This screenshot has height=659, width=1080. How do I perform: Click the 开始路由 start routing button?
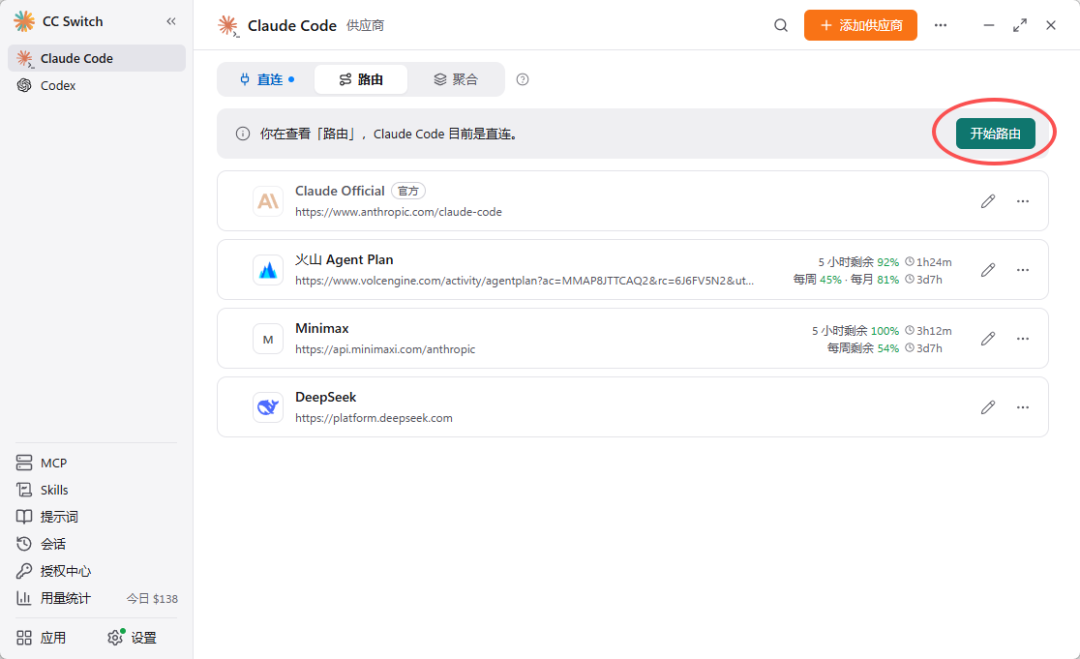[x=995, y=134]
